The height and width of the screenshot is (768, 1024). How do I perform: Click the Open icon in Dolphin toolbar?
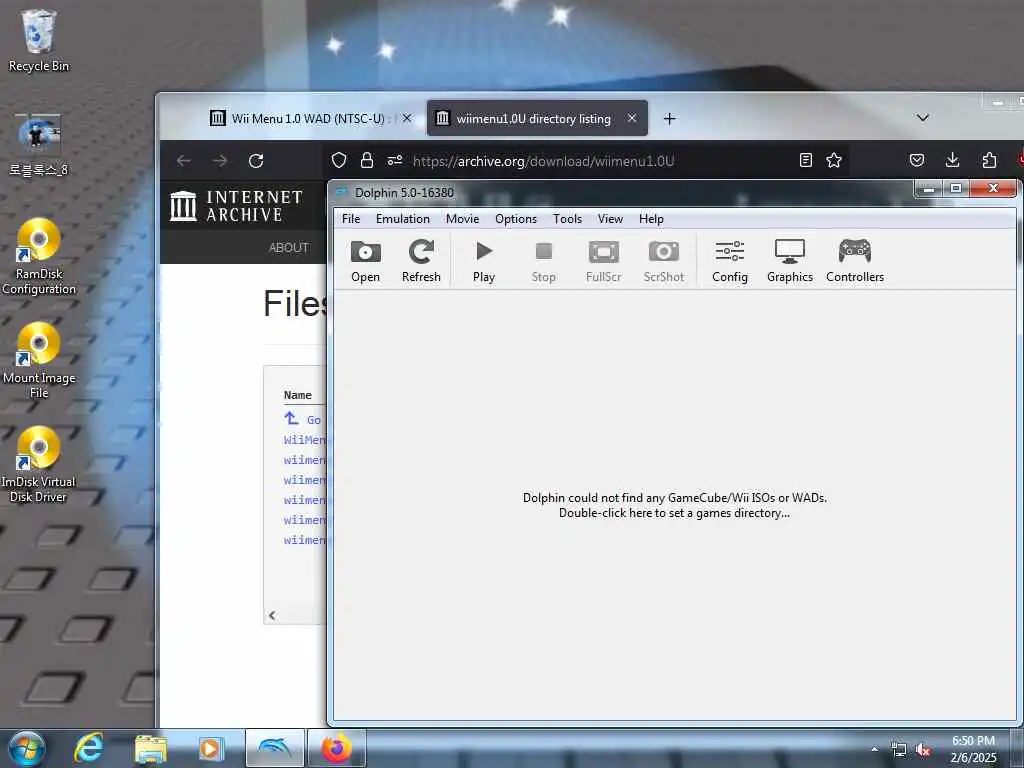point(365,261)
